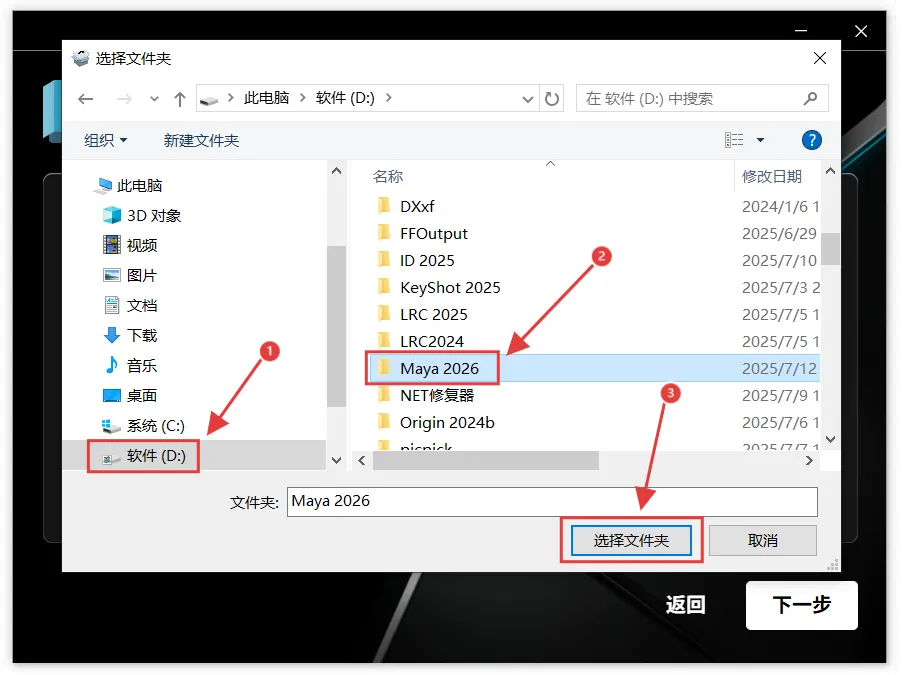The height and width of the screenshot is (675, 902).
Task: Minimize the installer window
Action: tap(801, 30)
